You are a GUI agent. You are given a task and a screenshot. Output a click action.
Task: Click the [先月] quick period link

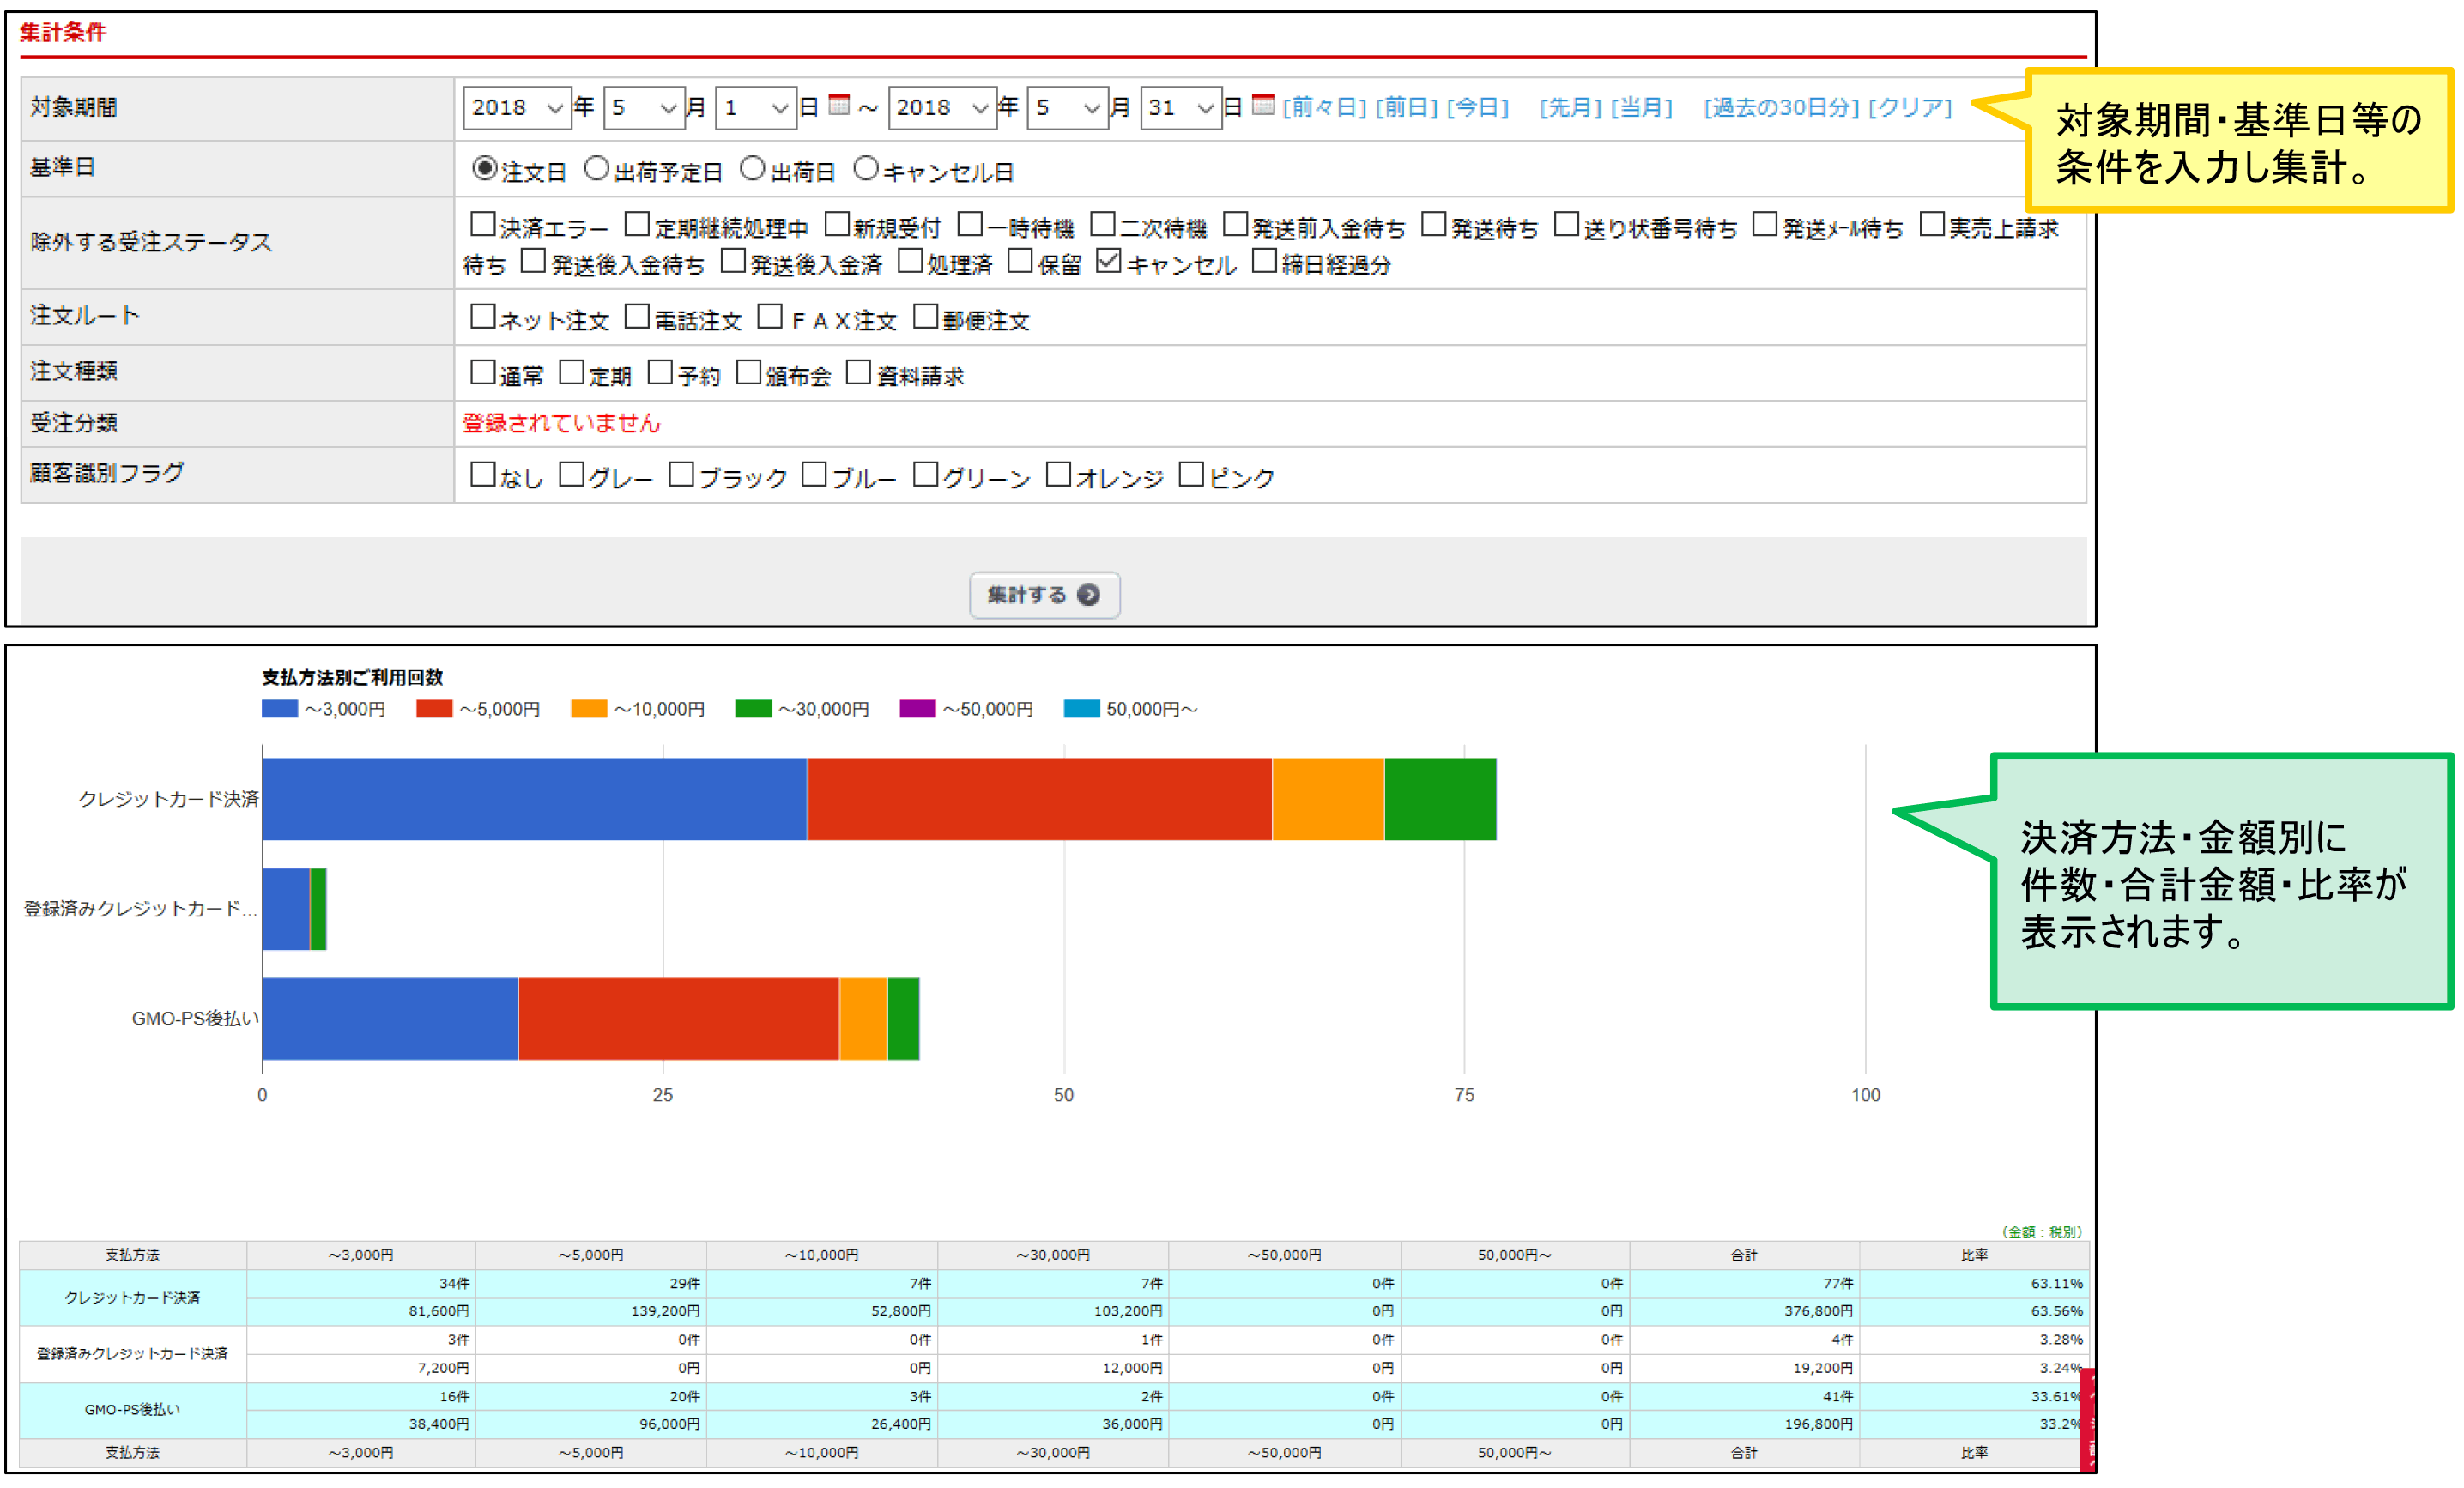1570,107
